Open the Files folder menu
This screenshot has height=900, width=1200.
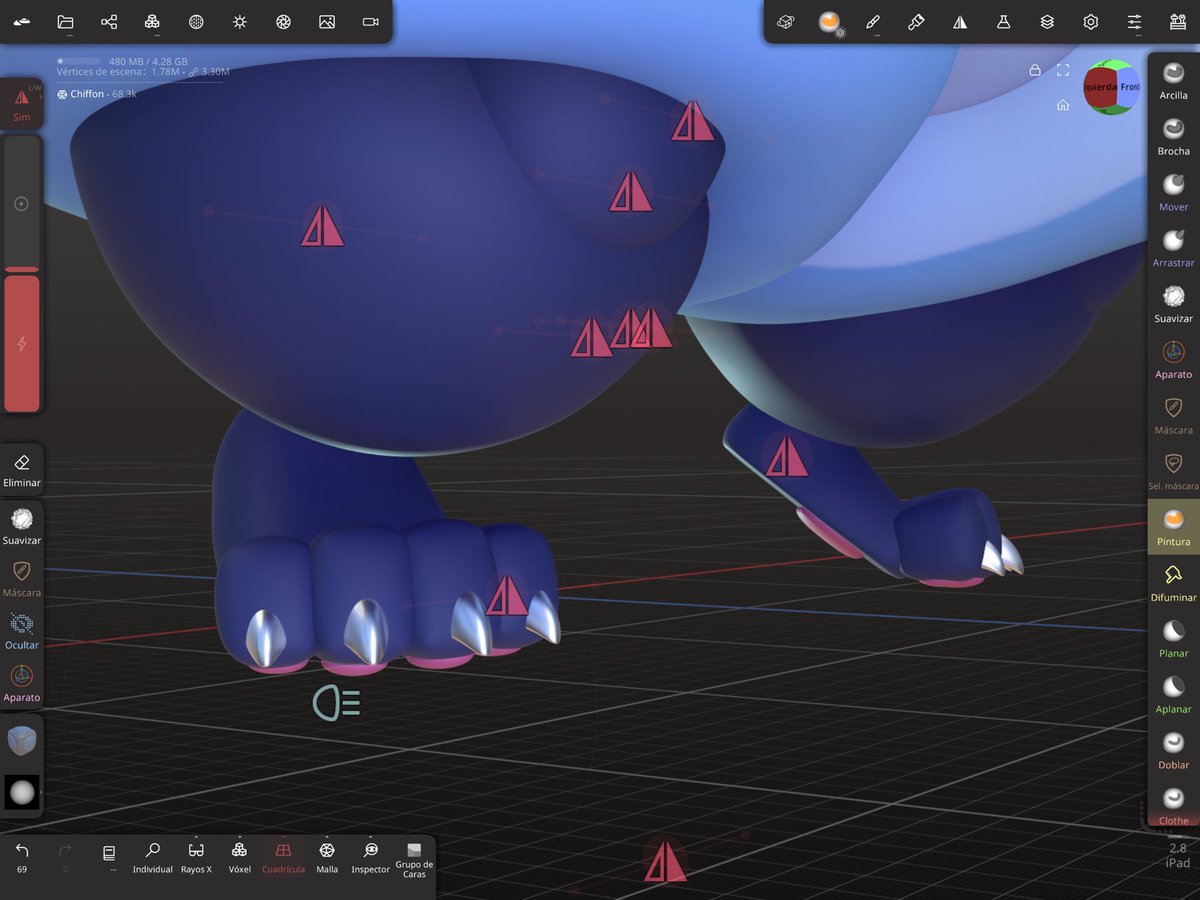point(66,21)
